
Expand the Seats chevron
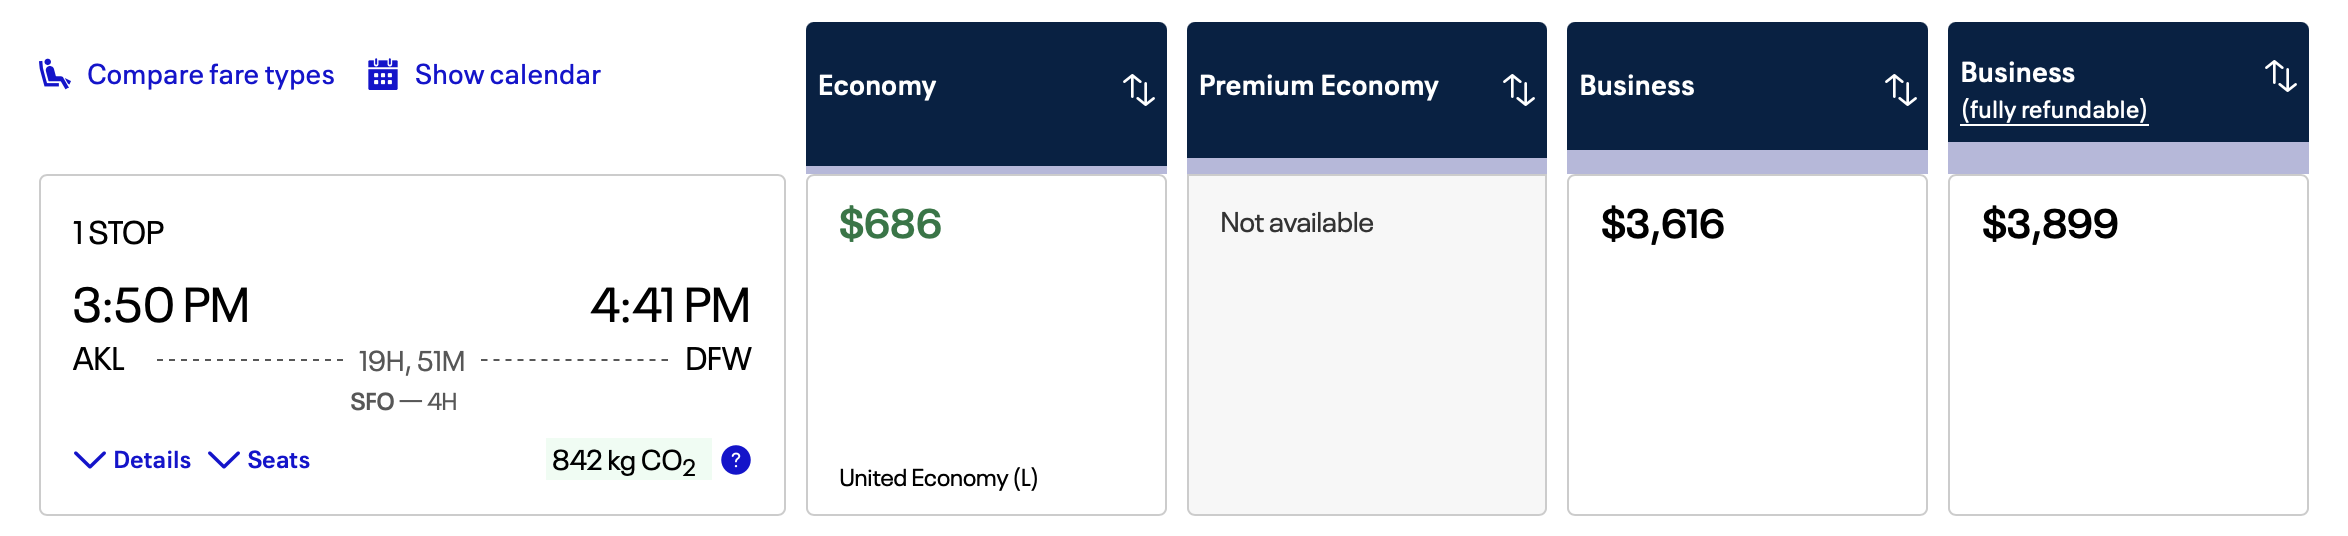click(x=223, y=460)
